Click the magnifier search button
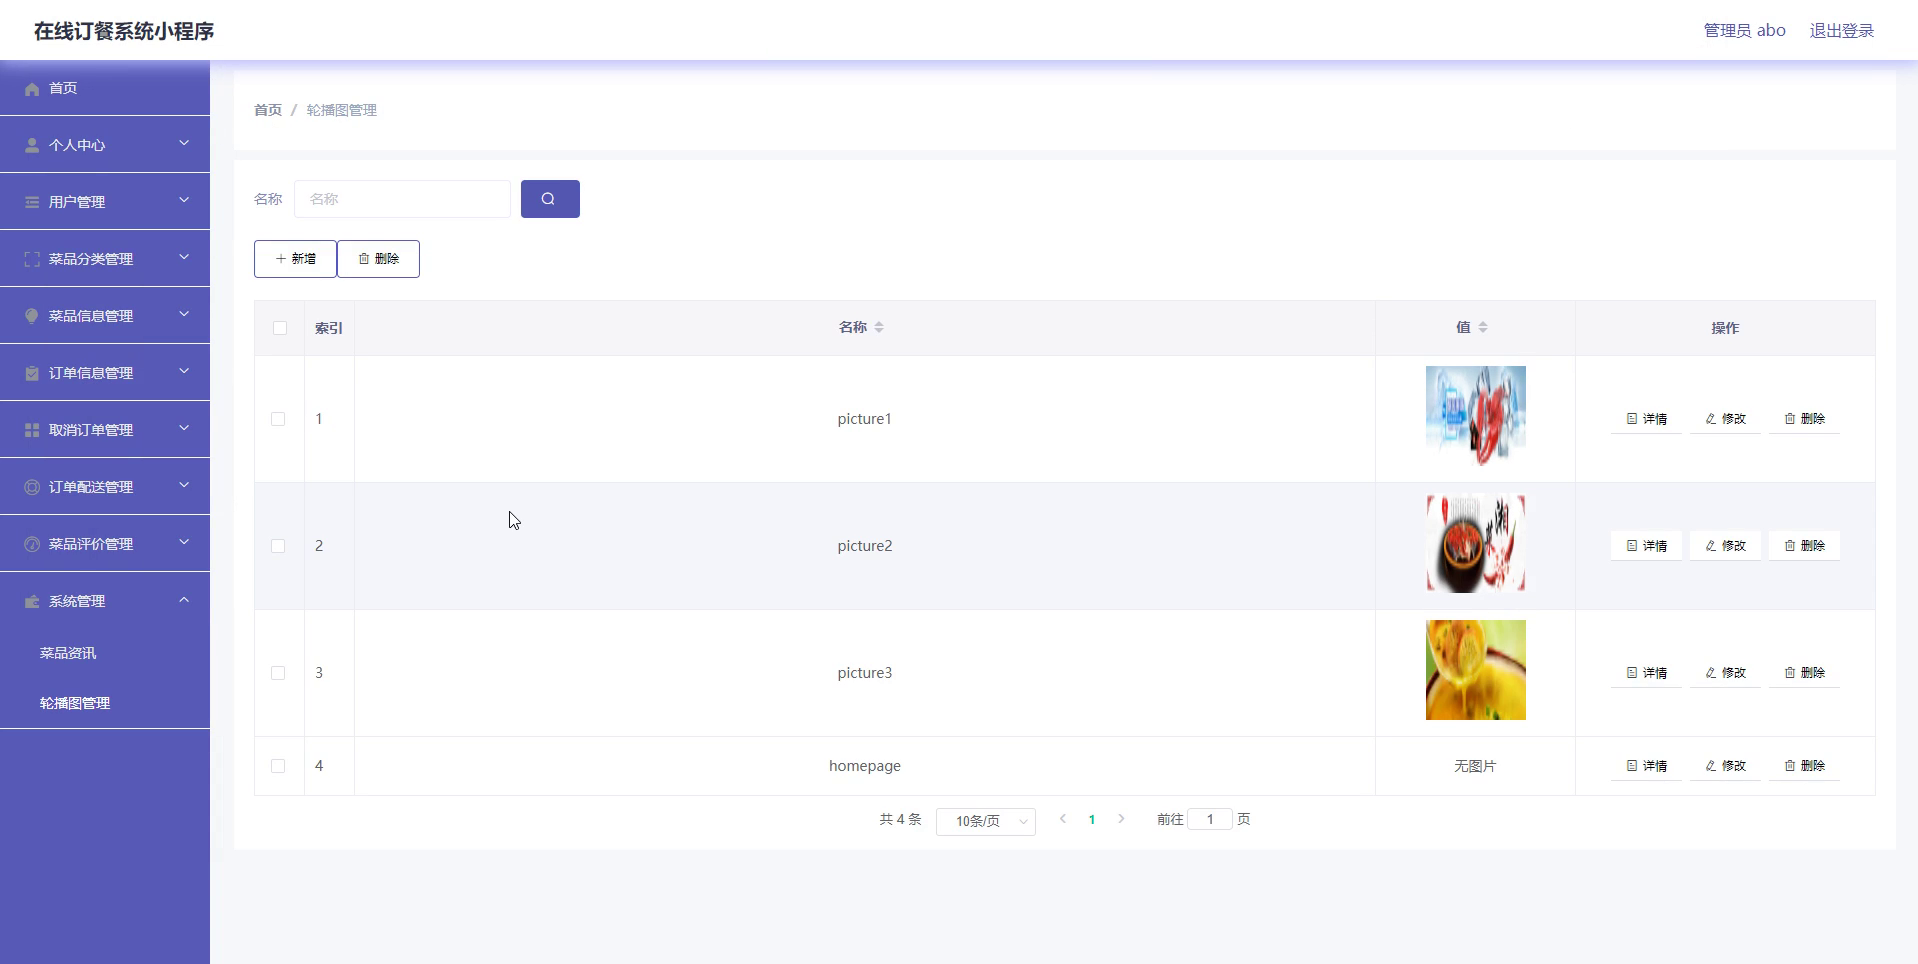This screenshot has width=1918, height=964. [550, 199]
